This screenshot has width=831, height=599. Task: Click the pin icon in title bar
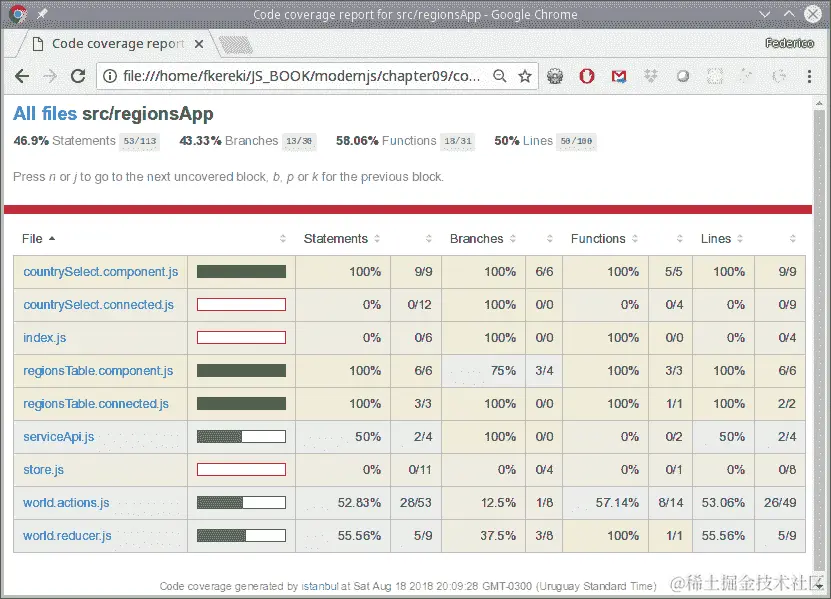pyautogui.click(x=42, y=14)
